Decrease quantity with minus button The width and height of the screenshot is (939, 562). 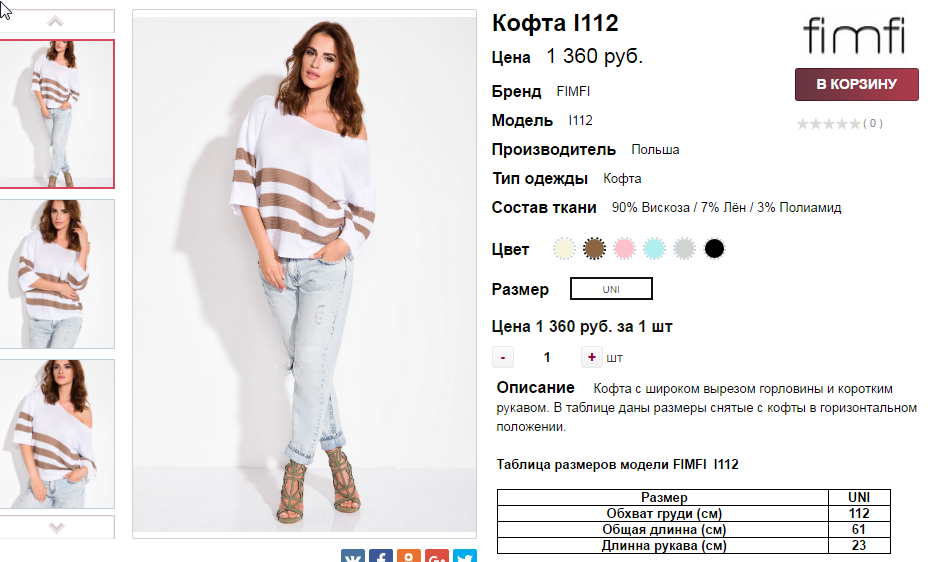click(x=502, y=357)
